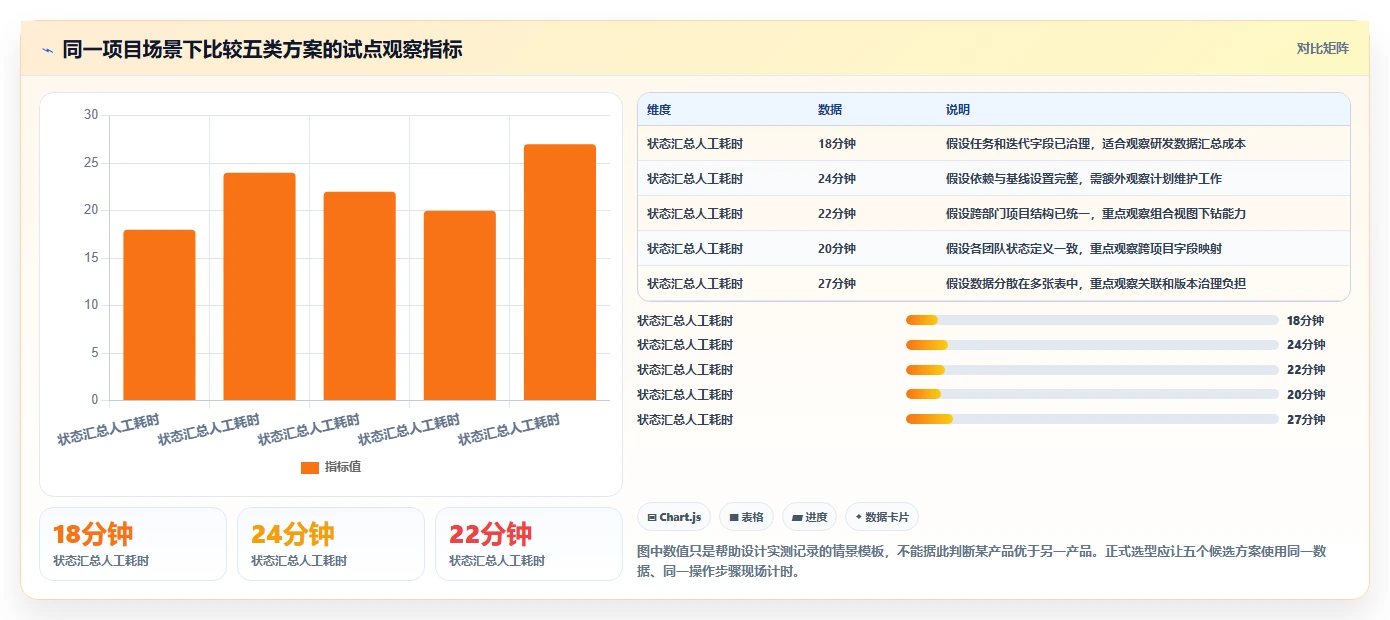
Task: Open the yellow 24分钟 data card
Action: coord(331,544)
